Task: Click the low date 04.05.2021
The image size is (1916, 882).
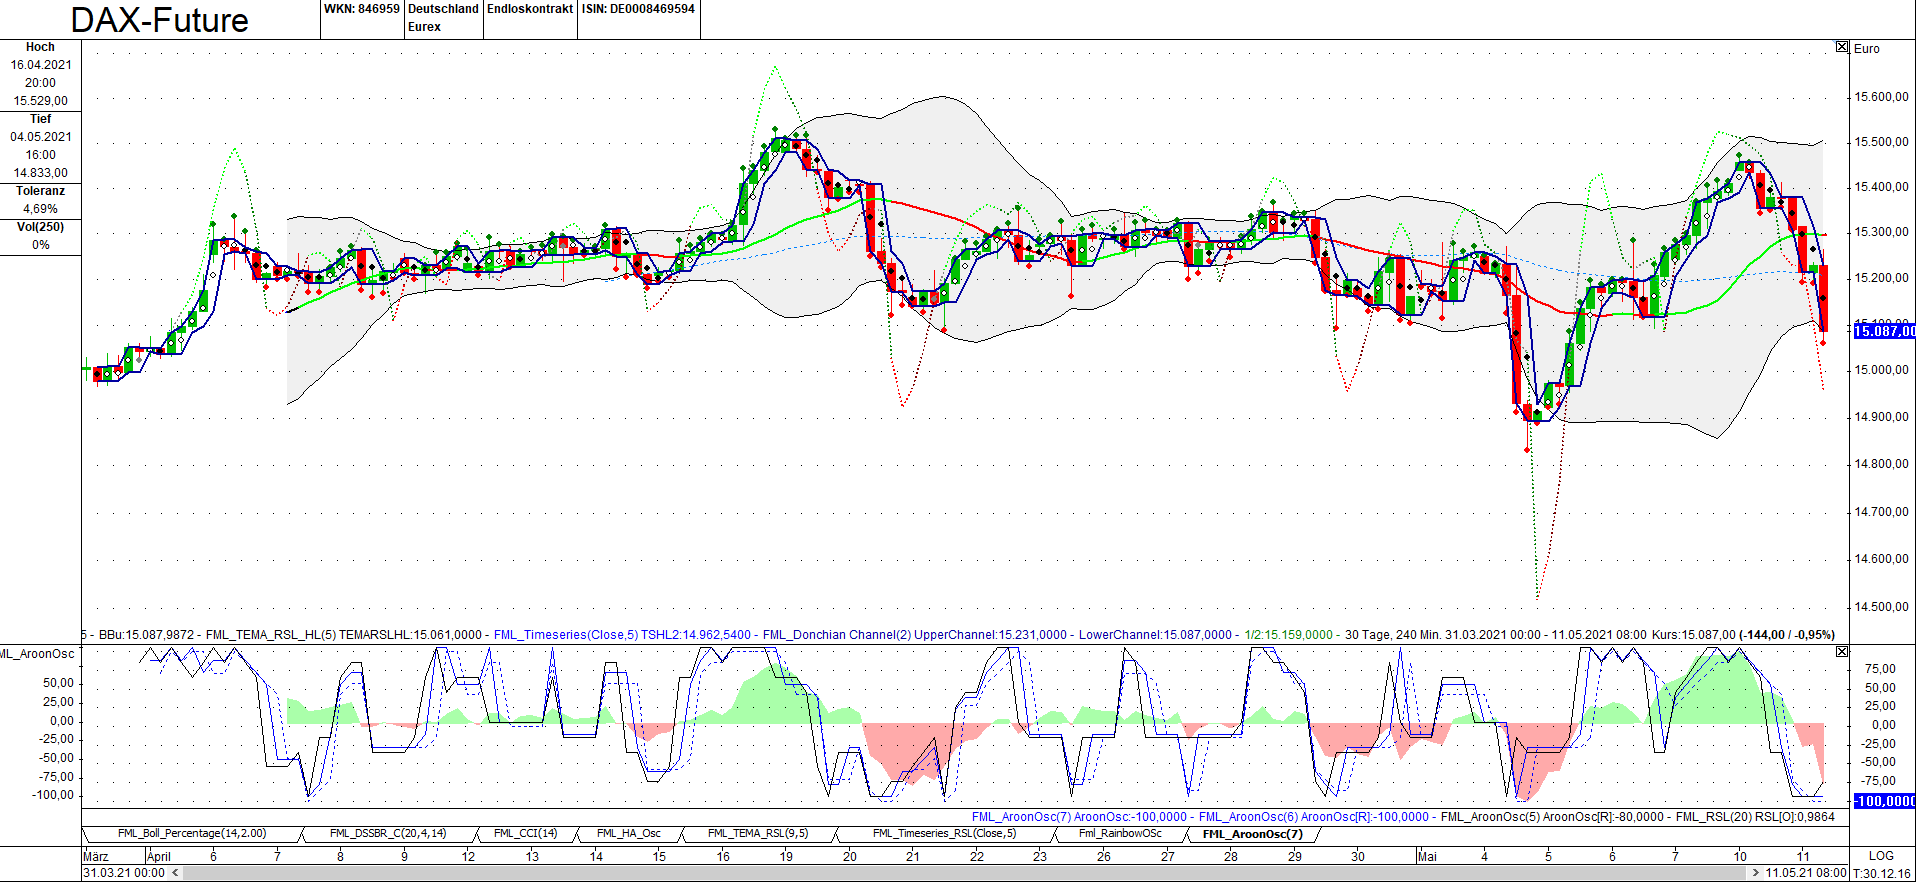Action: [41, 137]
